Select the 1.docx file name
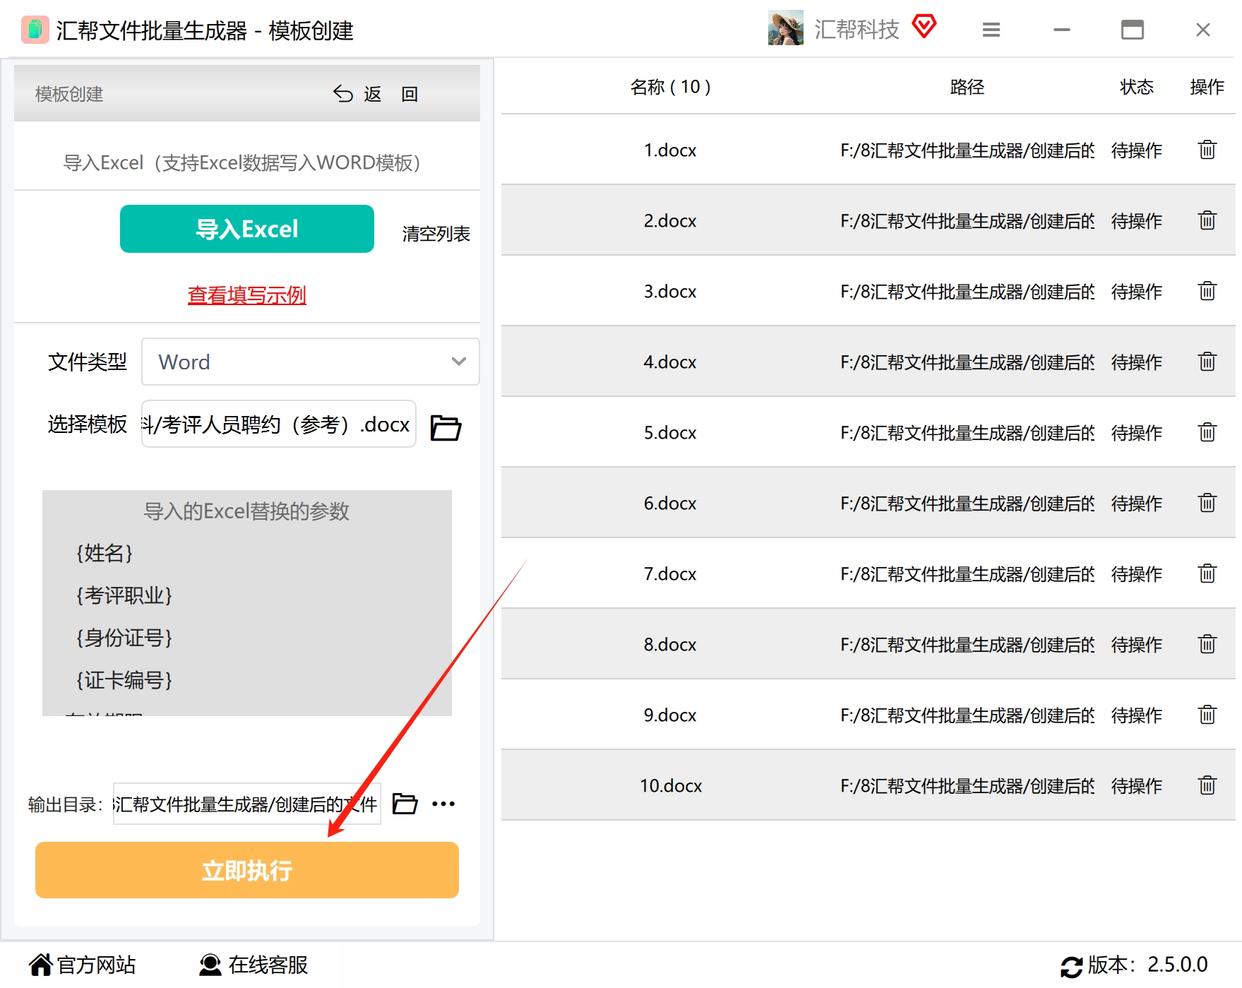 (x=670, y=150)
